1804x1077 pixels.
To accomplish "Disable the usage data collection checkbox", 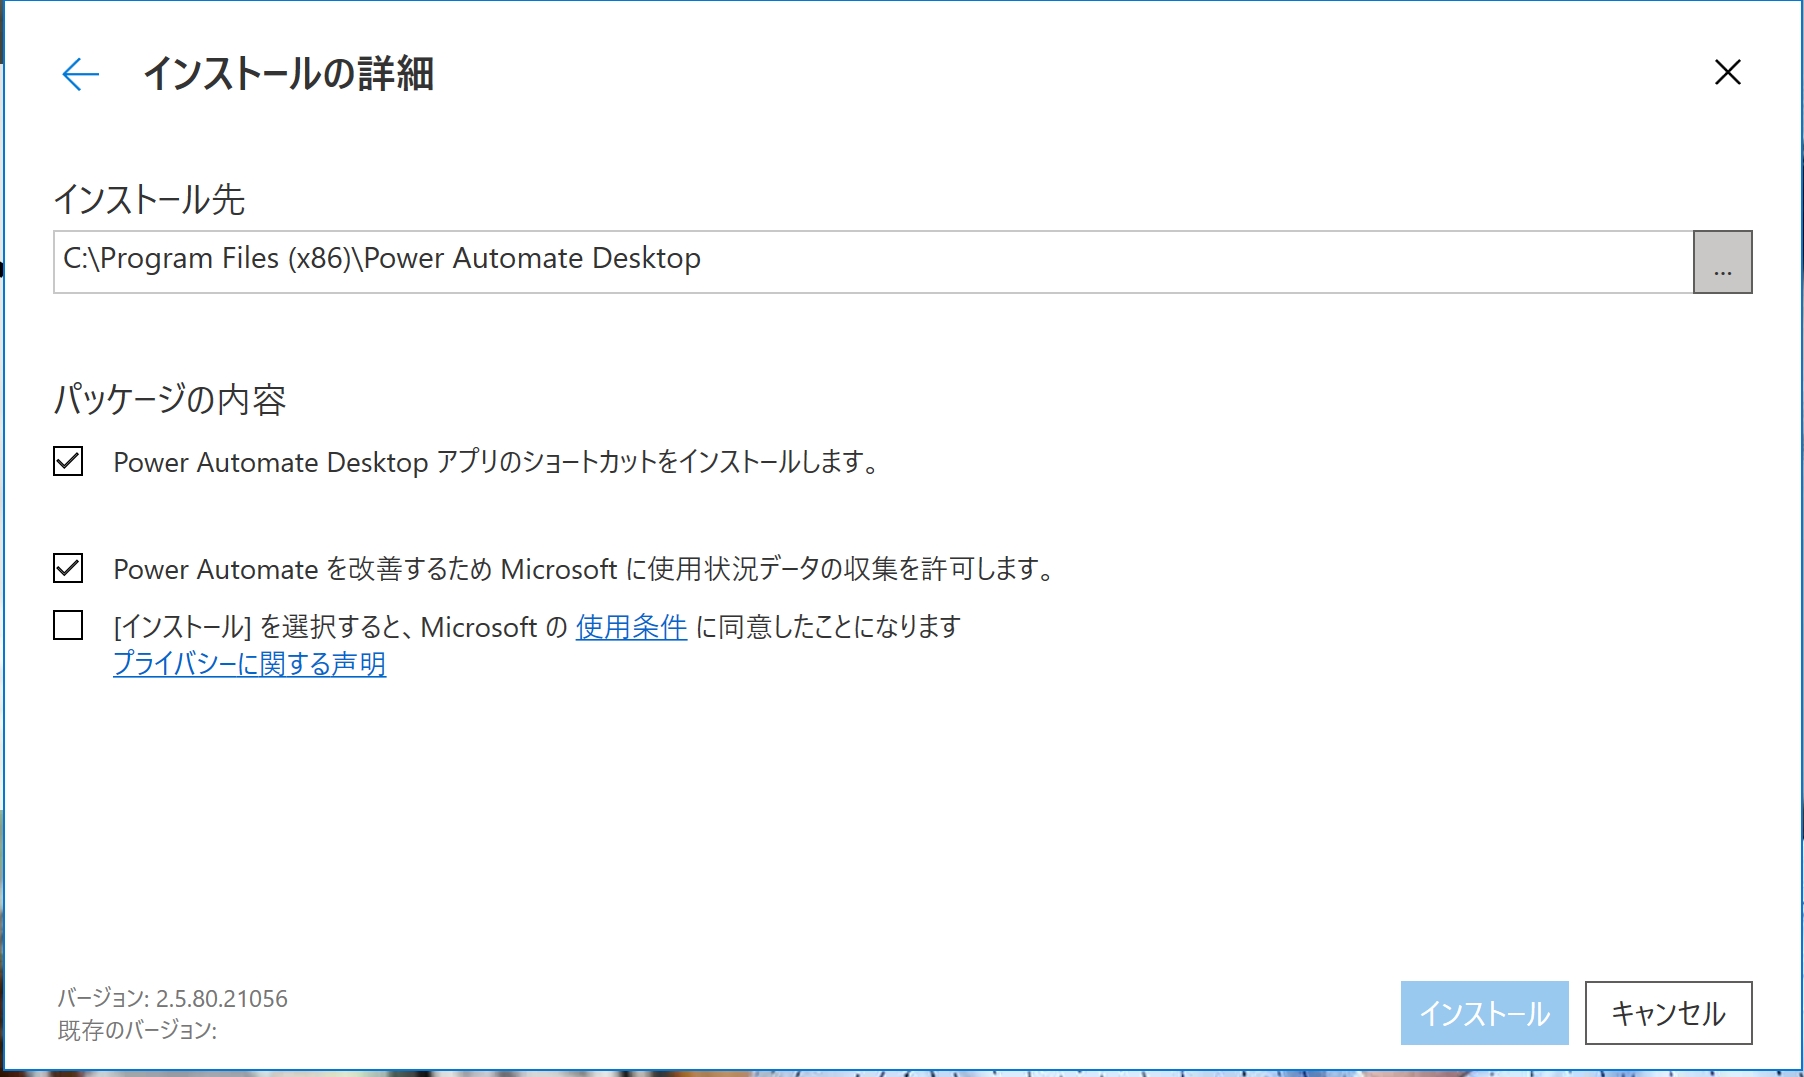I will click(68, 568).
